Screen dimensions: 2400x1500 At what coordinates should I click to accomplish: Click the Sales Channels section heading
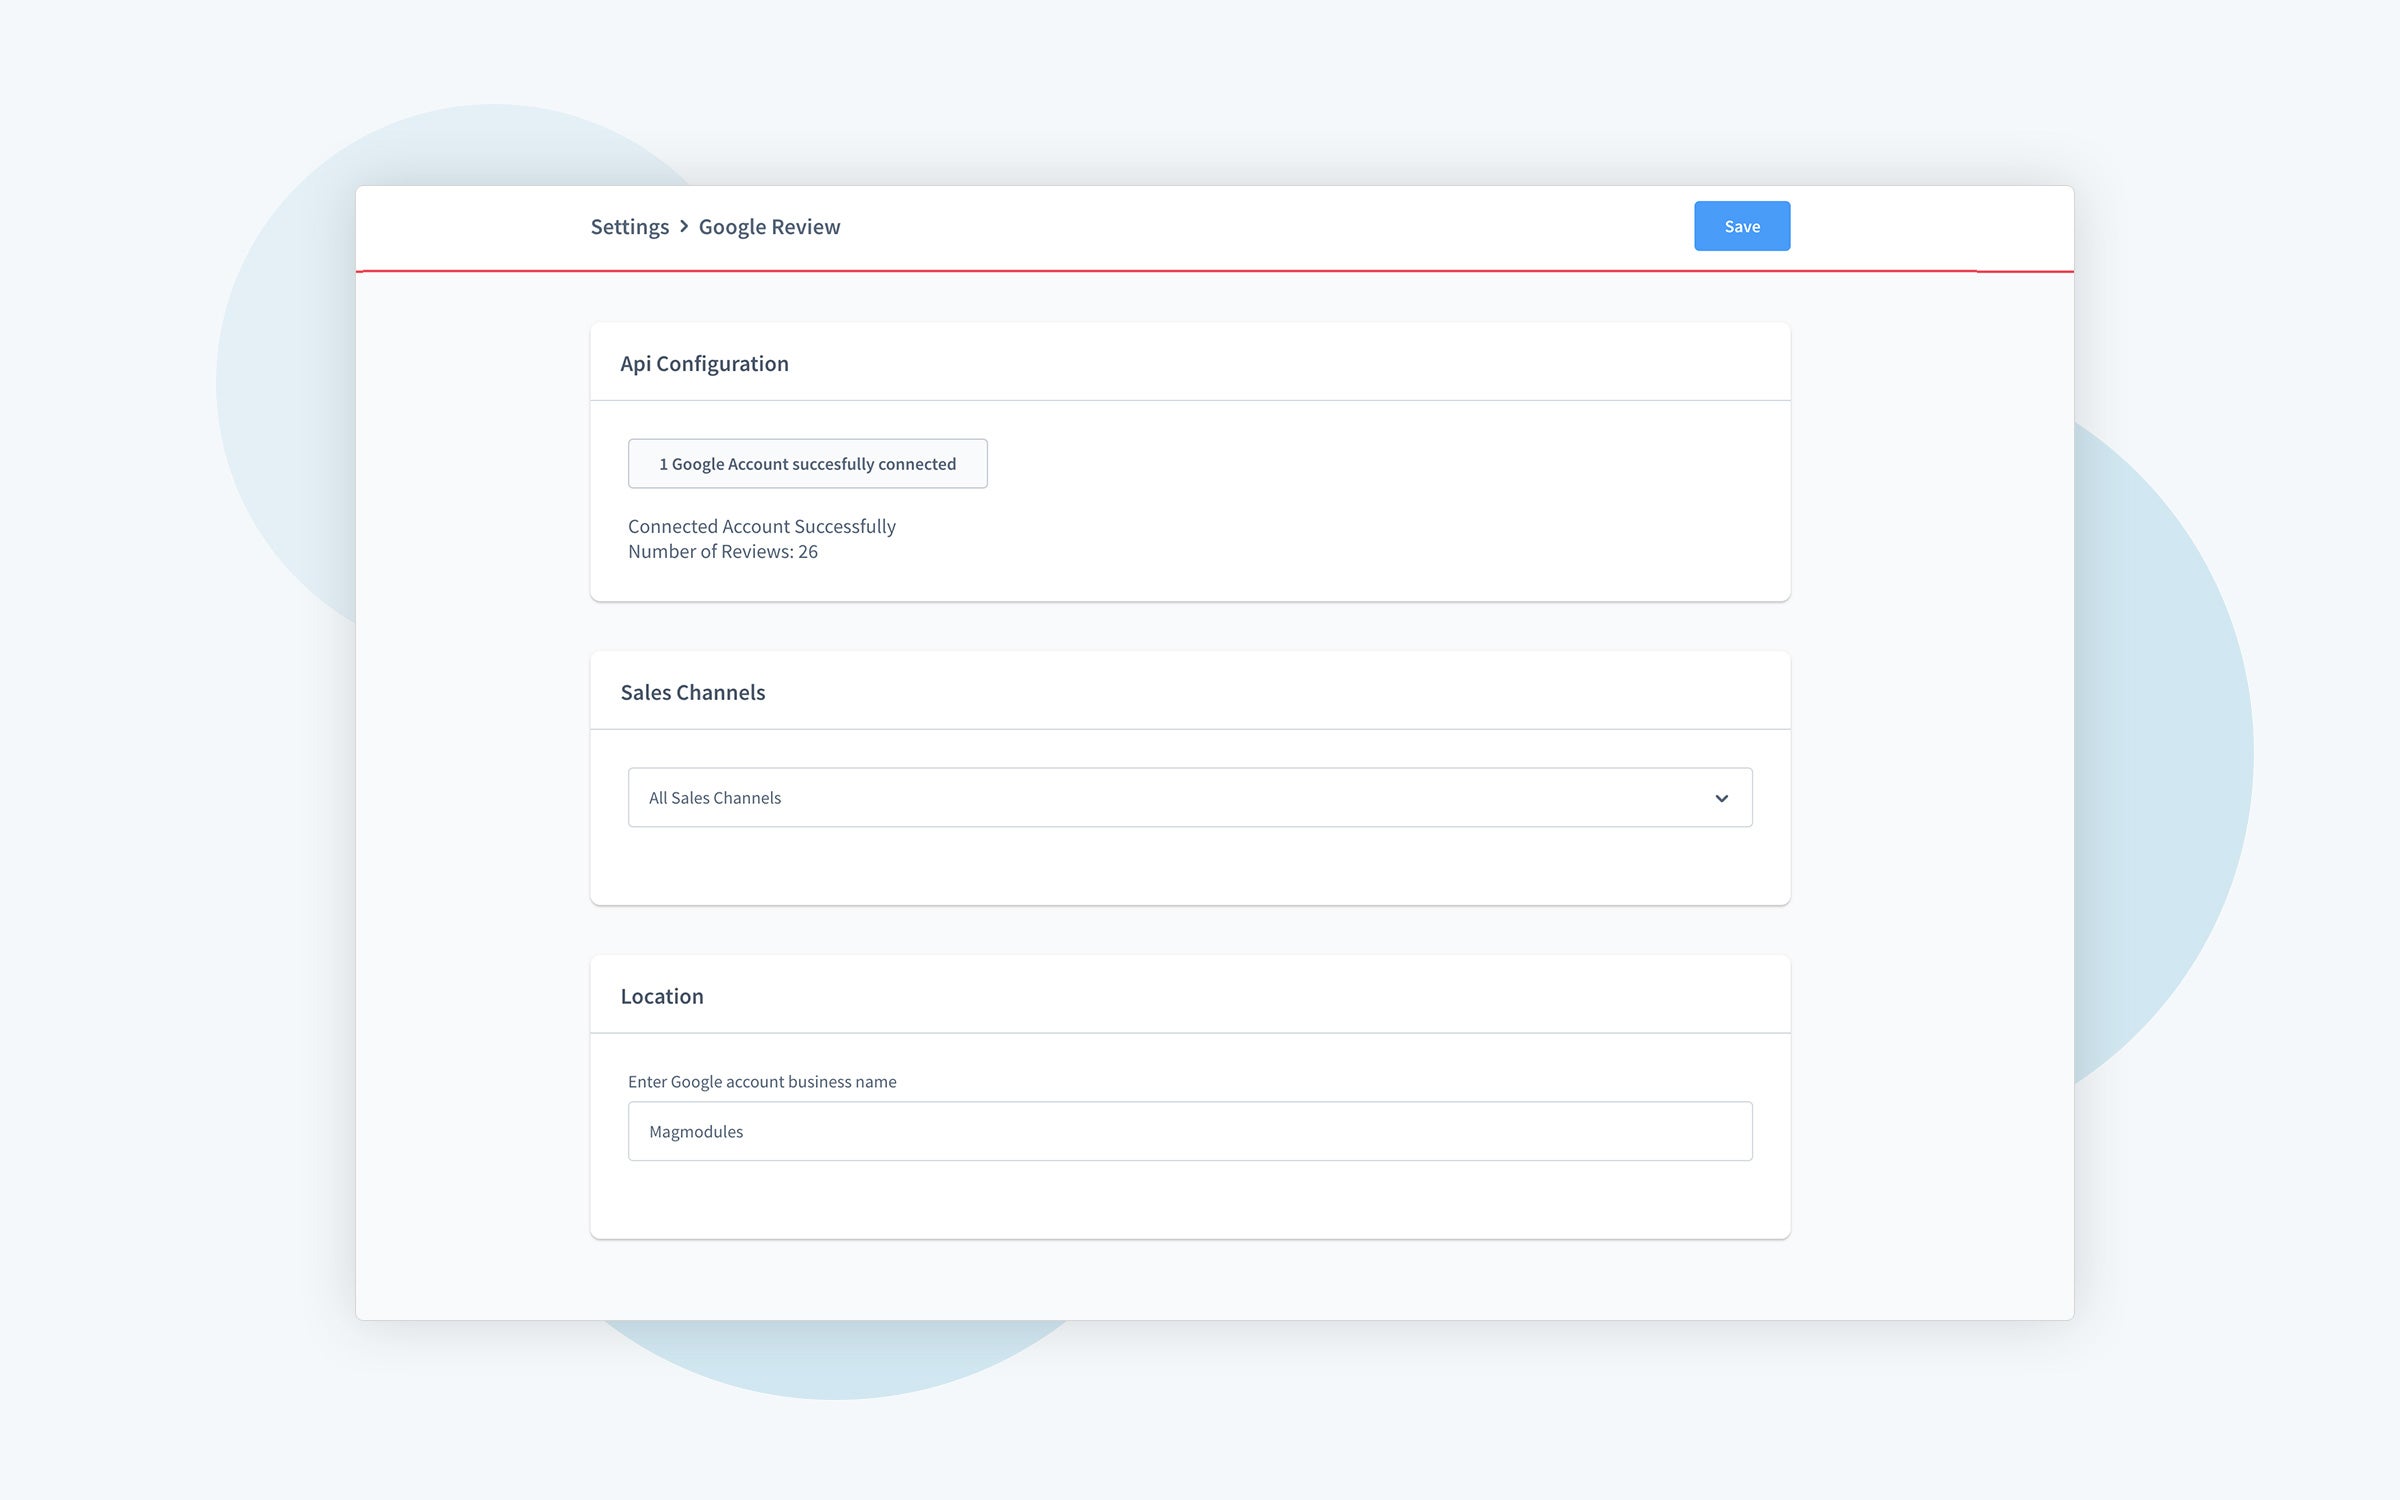tap(692, 692)
